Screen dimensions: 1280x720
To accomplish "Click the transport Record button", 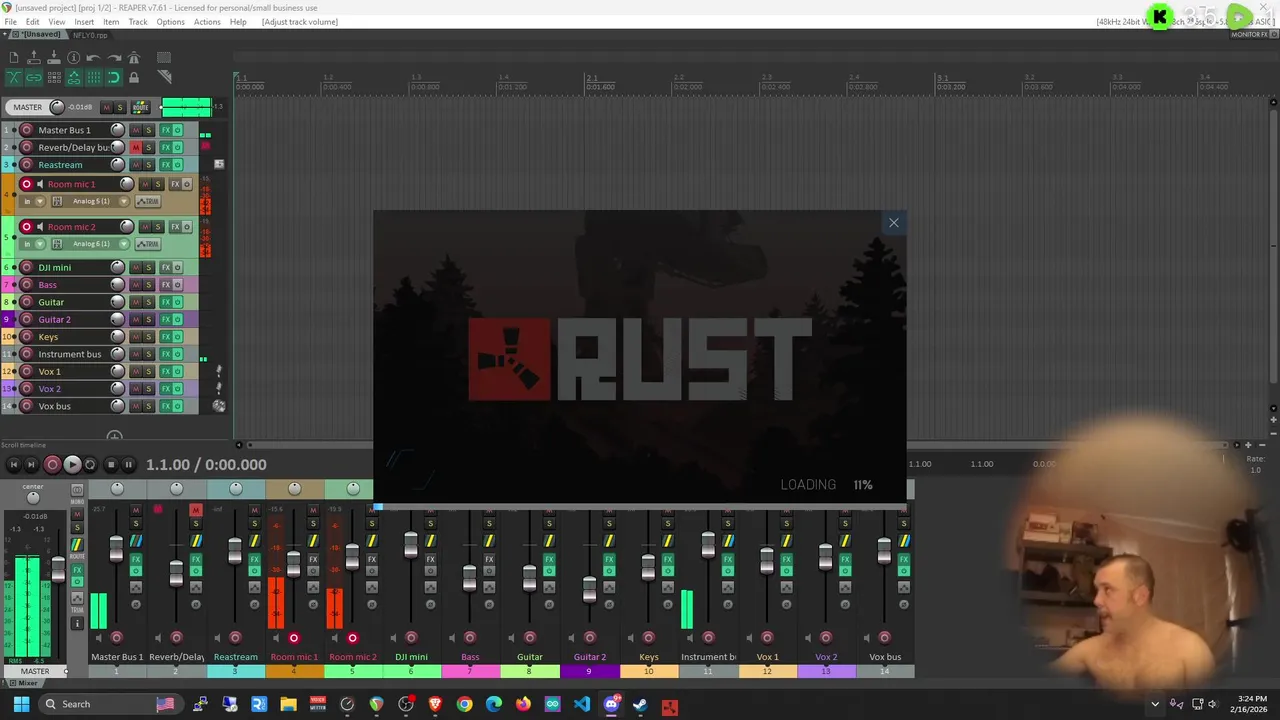I will 52,464.
